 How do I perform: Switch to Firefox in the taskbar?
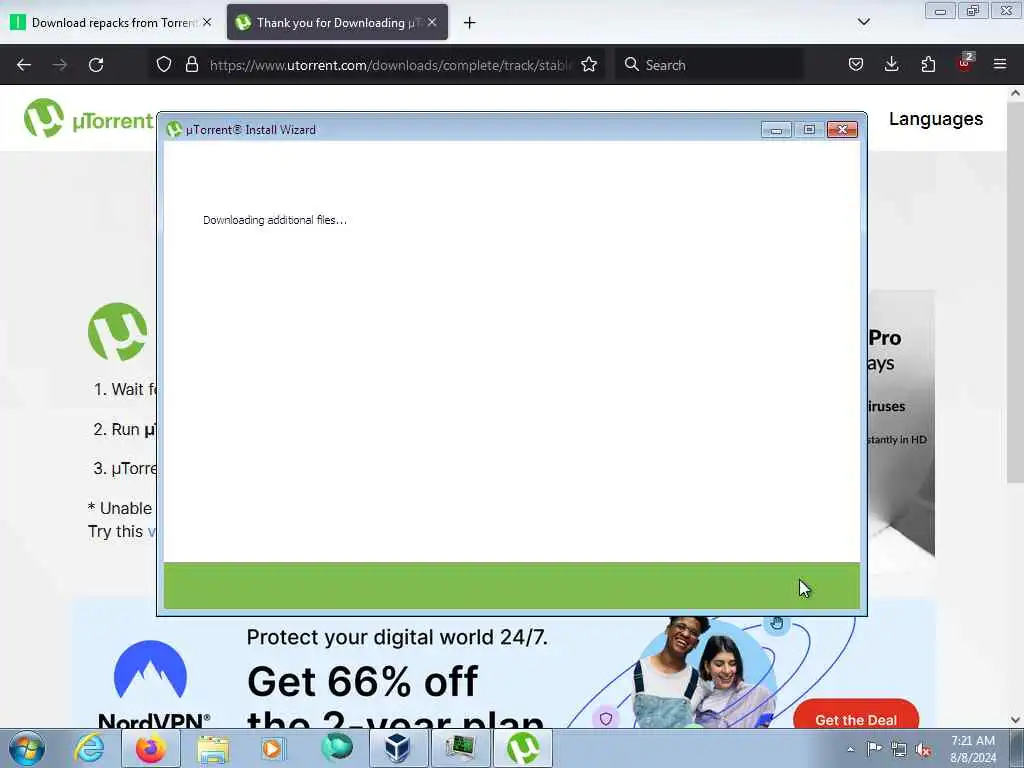pyautogui.click(x=151, y=748)
